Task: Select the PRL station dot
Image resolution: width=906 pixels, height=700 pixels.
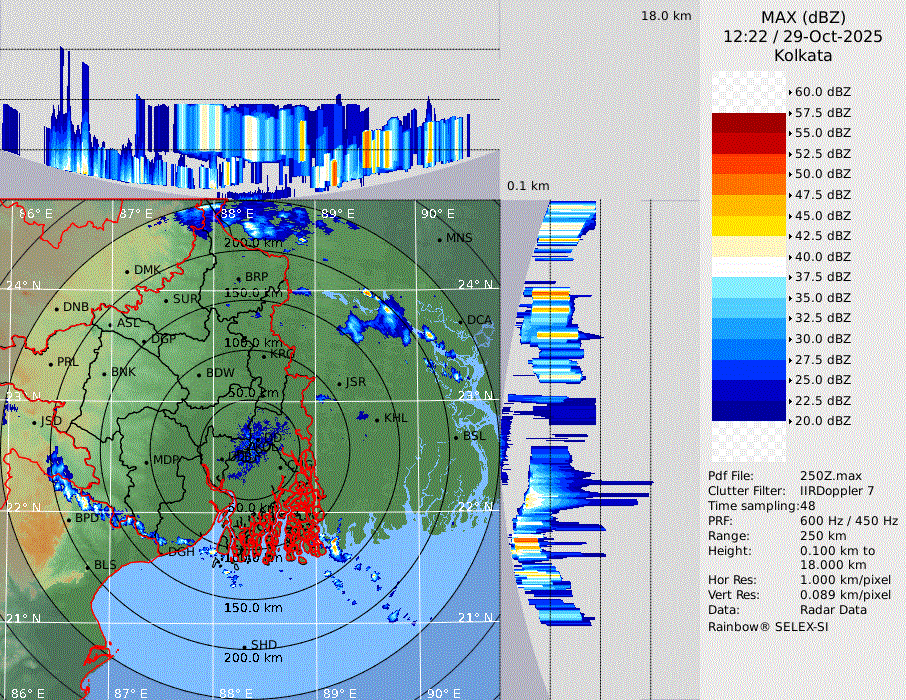Action: pyautogui.click(x=50, y=362)
